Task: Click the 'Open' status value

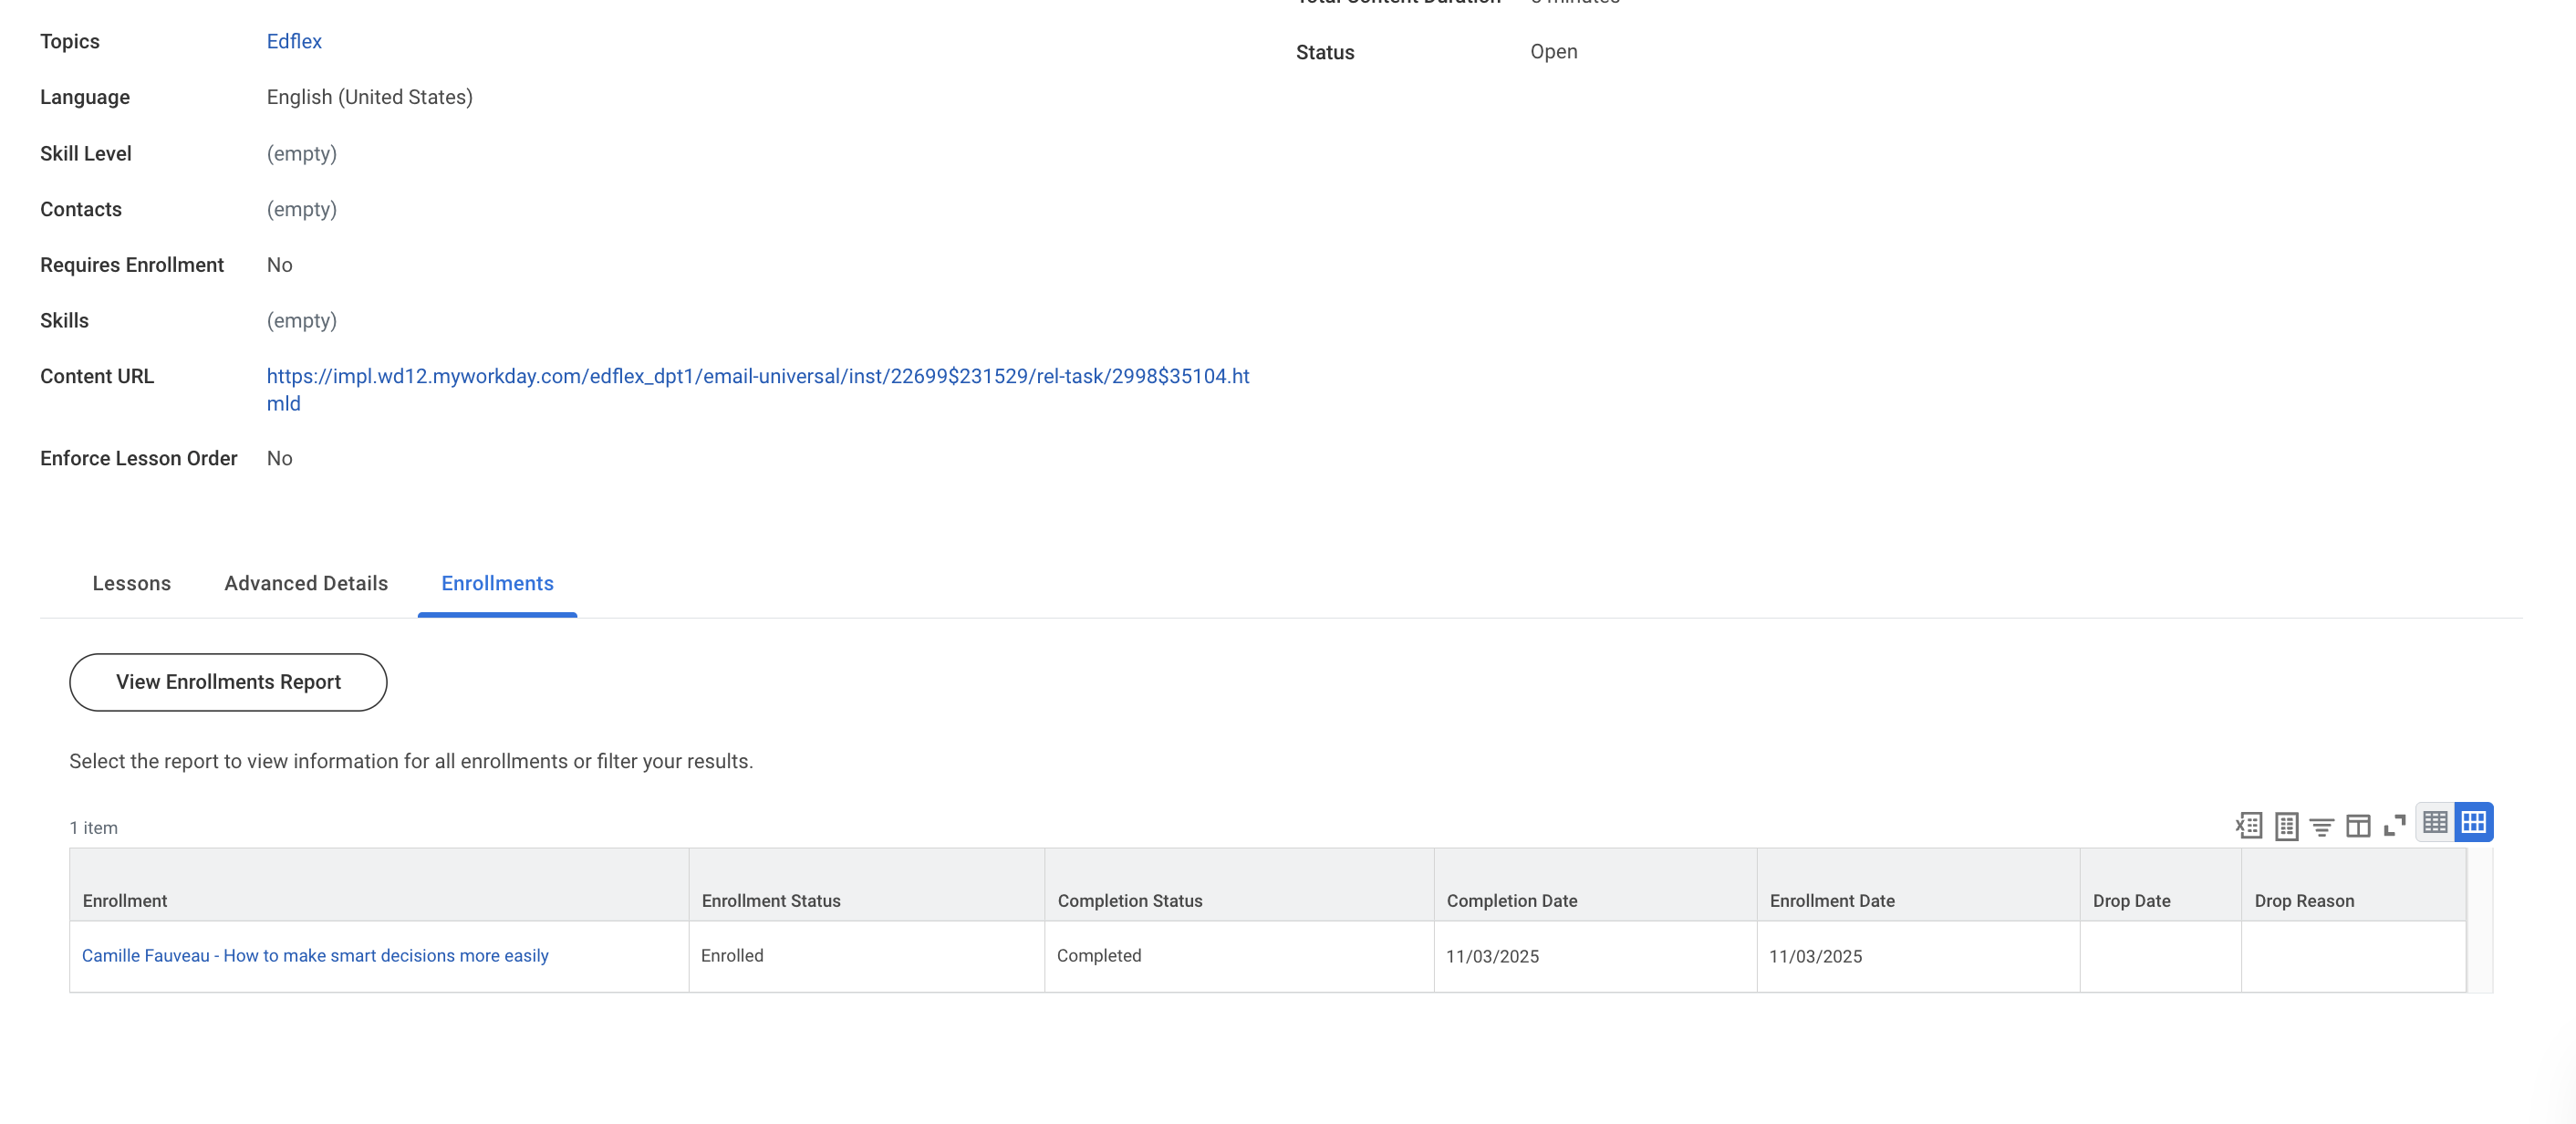Action: click(x=1553, y=52)
